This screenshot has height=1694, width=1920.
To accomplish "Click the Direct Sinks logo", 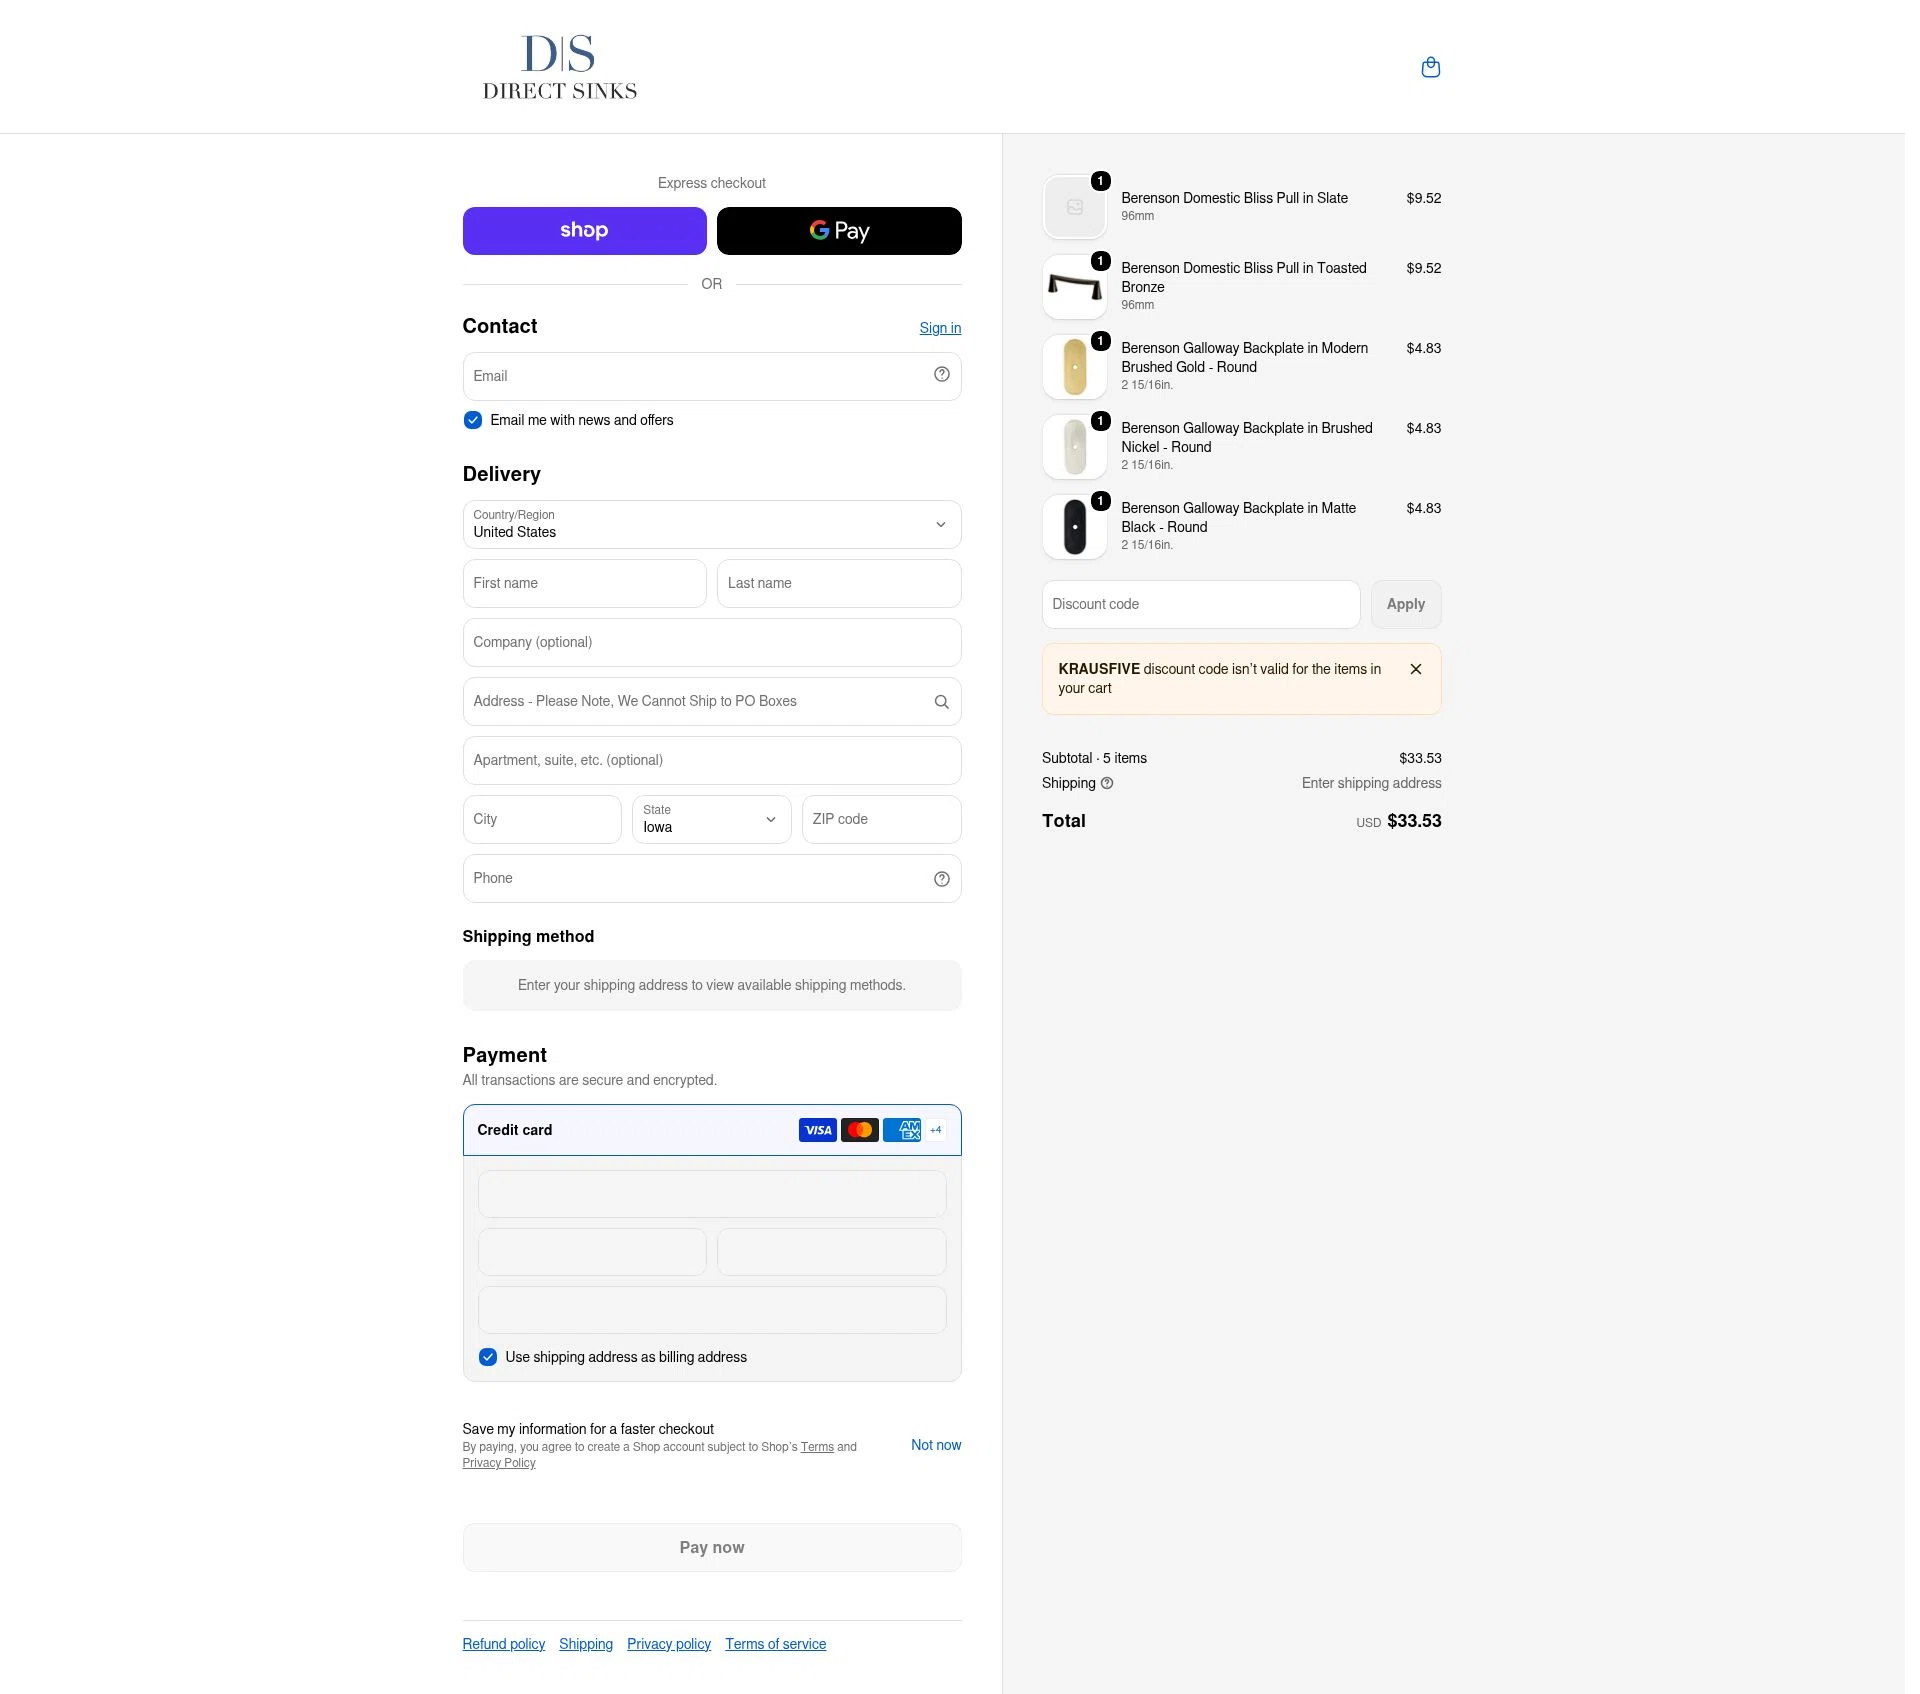I will pyautogui.click(x=560, y=67).
